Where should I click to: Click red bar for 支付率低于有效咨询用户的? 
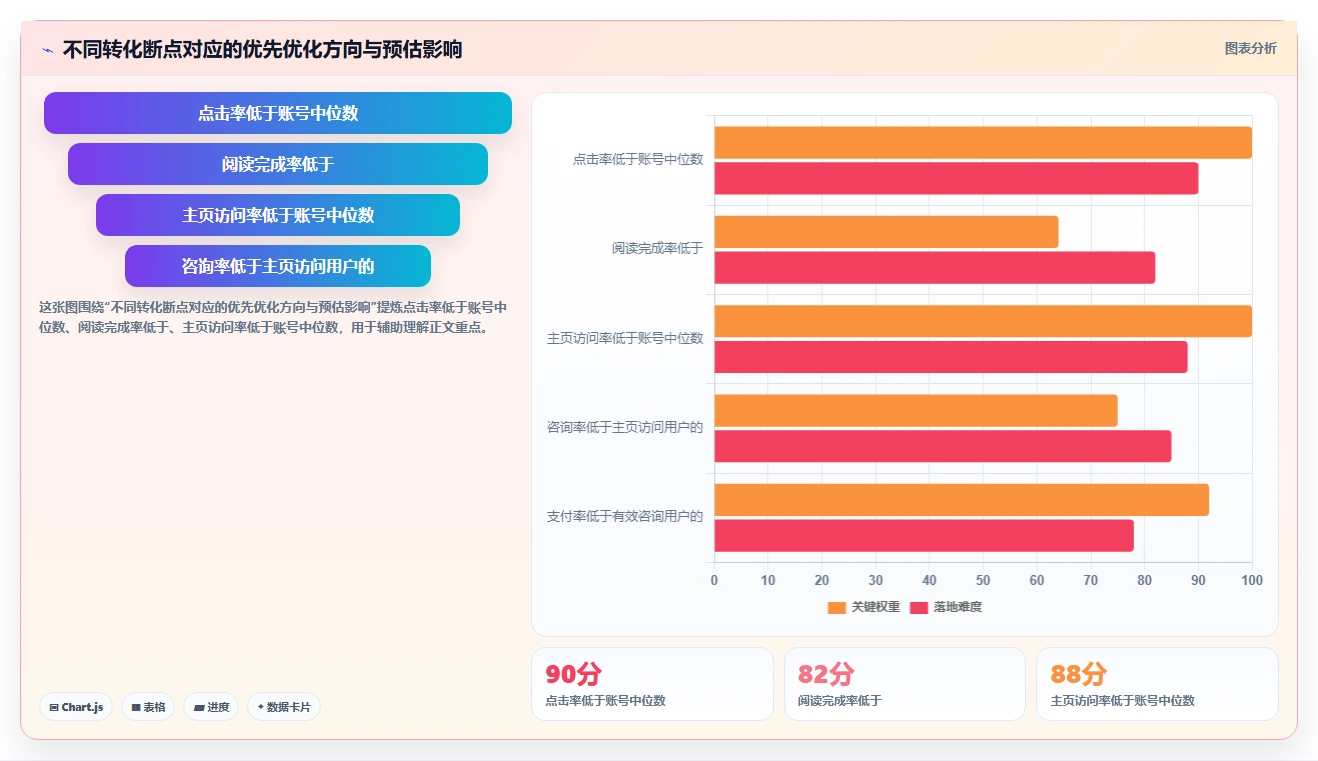point(924,536)
